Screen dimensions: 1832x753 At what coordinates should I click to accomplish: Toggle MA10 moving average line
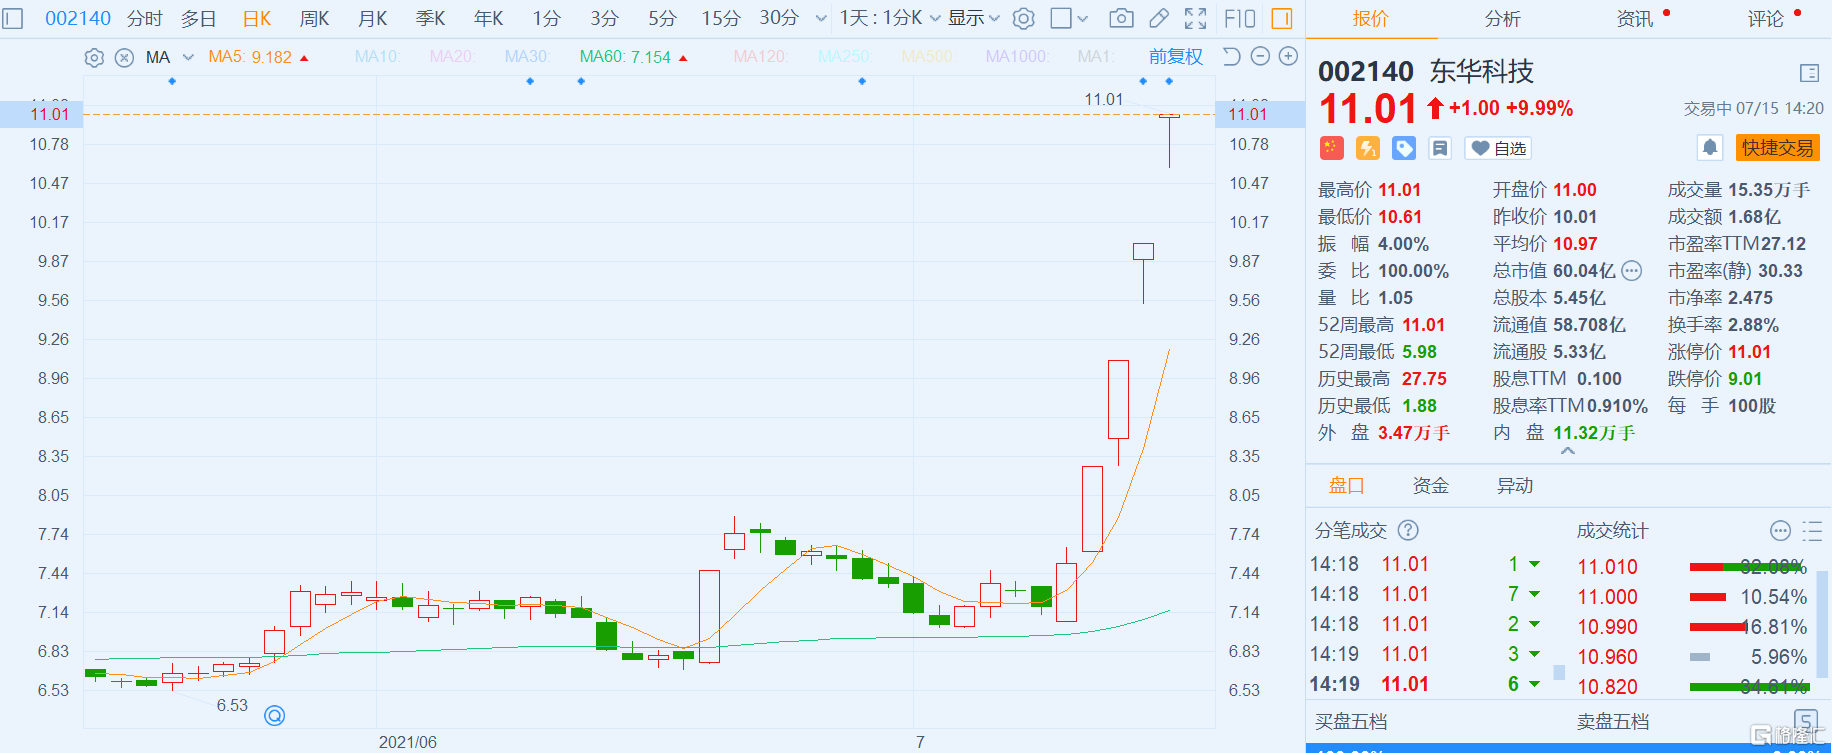[377, 57]
